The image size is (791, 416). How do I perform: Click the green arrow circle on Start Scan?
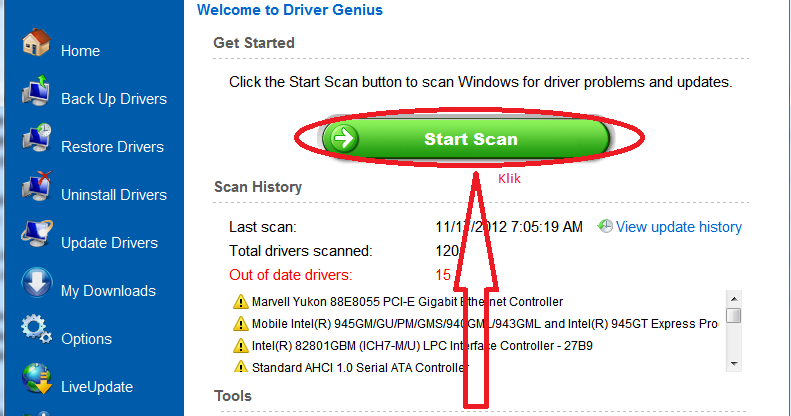coord(345,138)
